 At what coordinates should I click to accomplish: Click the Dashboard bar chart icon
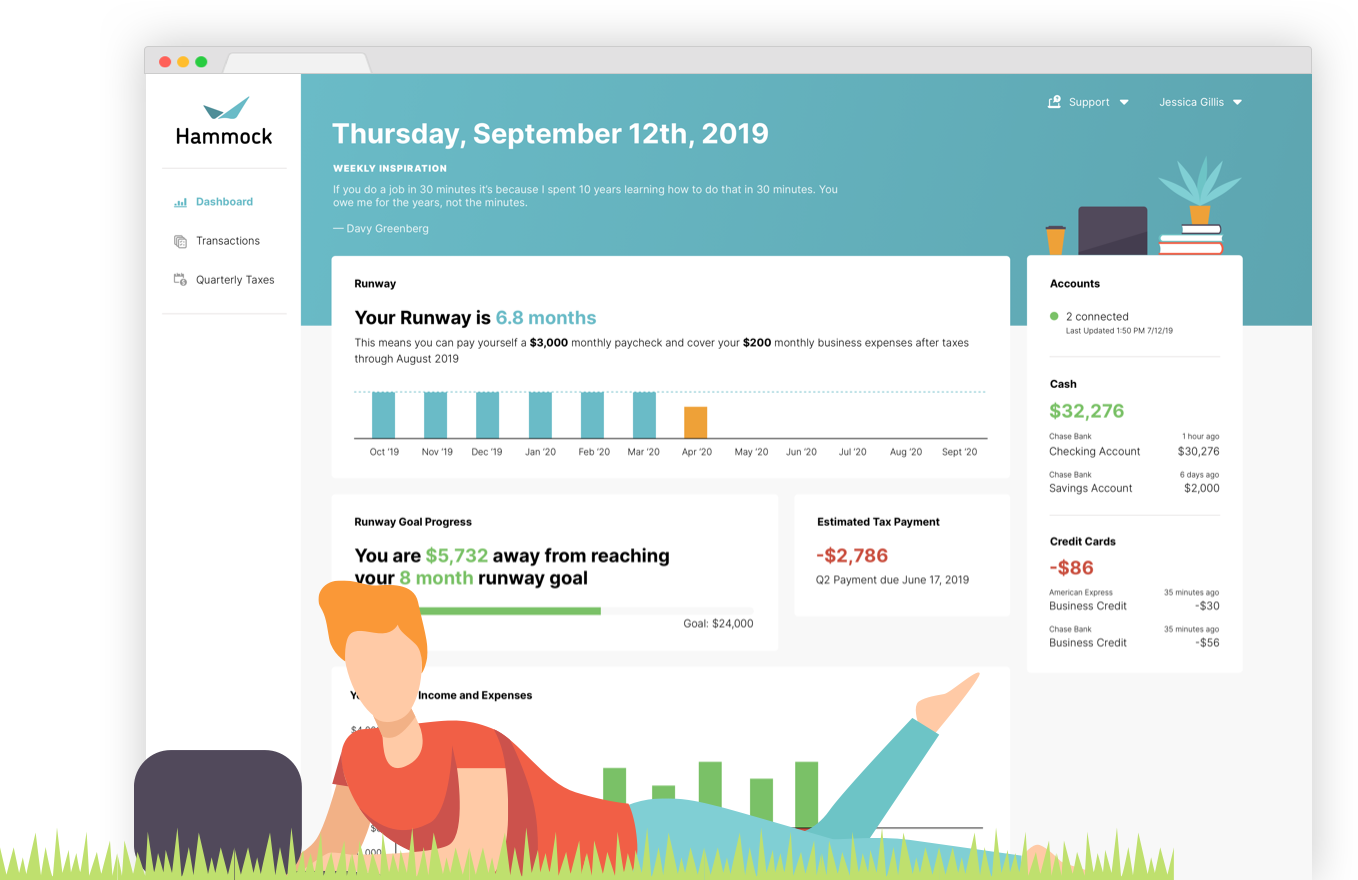pyautogui.click(x=180, y=202)
